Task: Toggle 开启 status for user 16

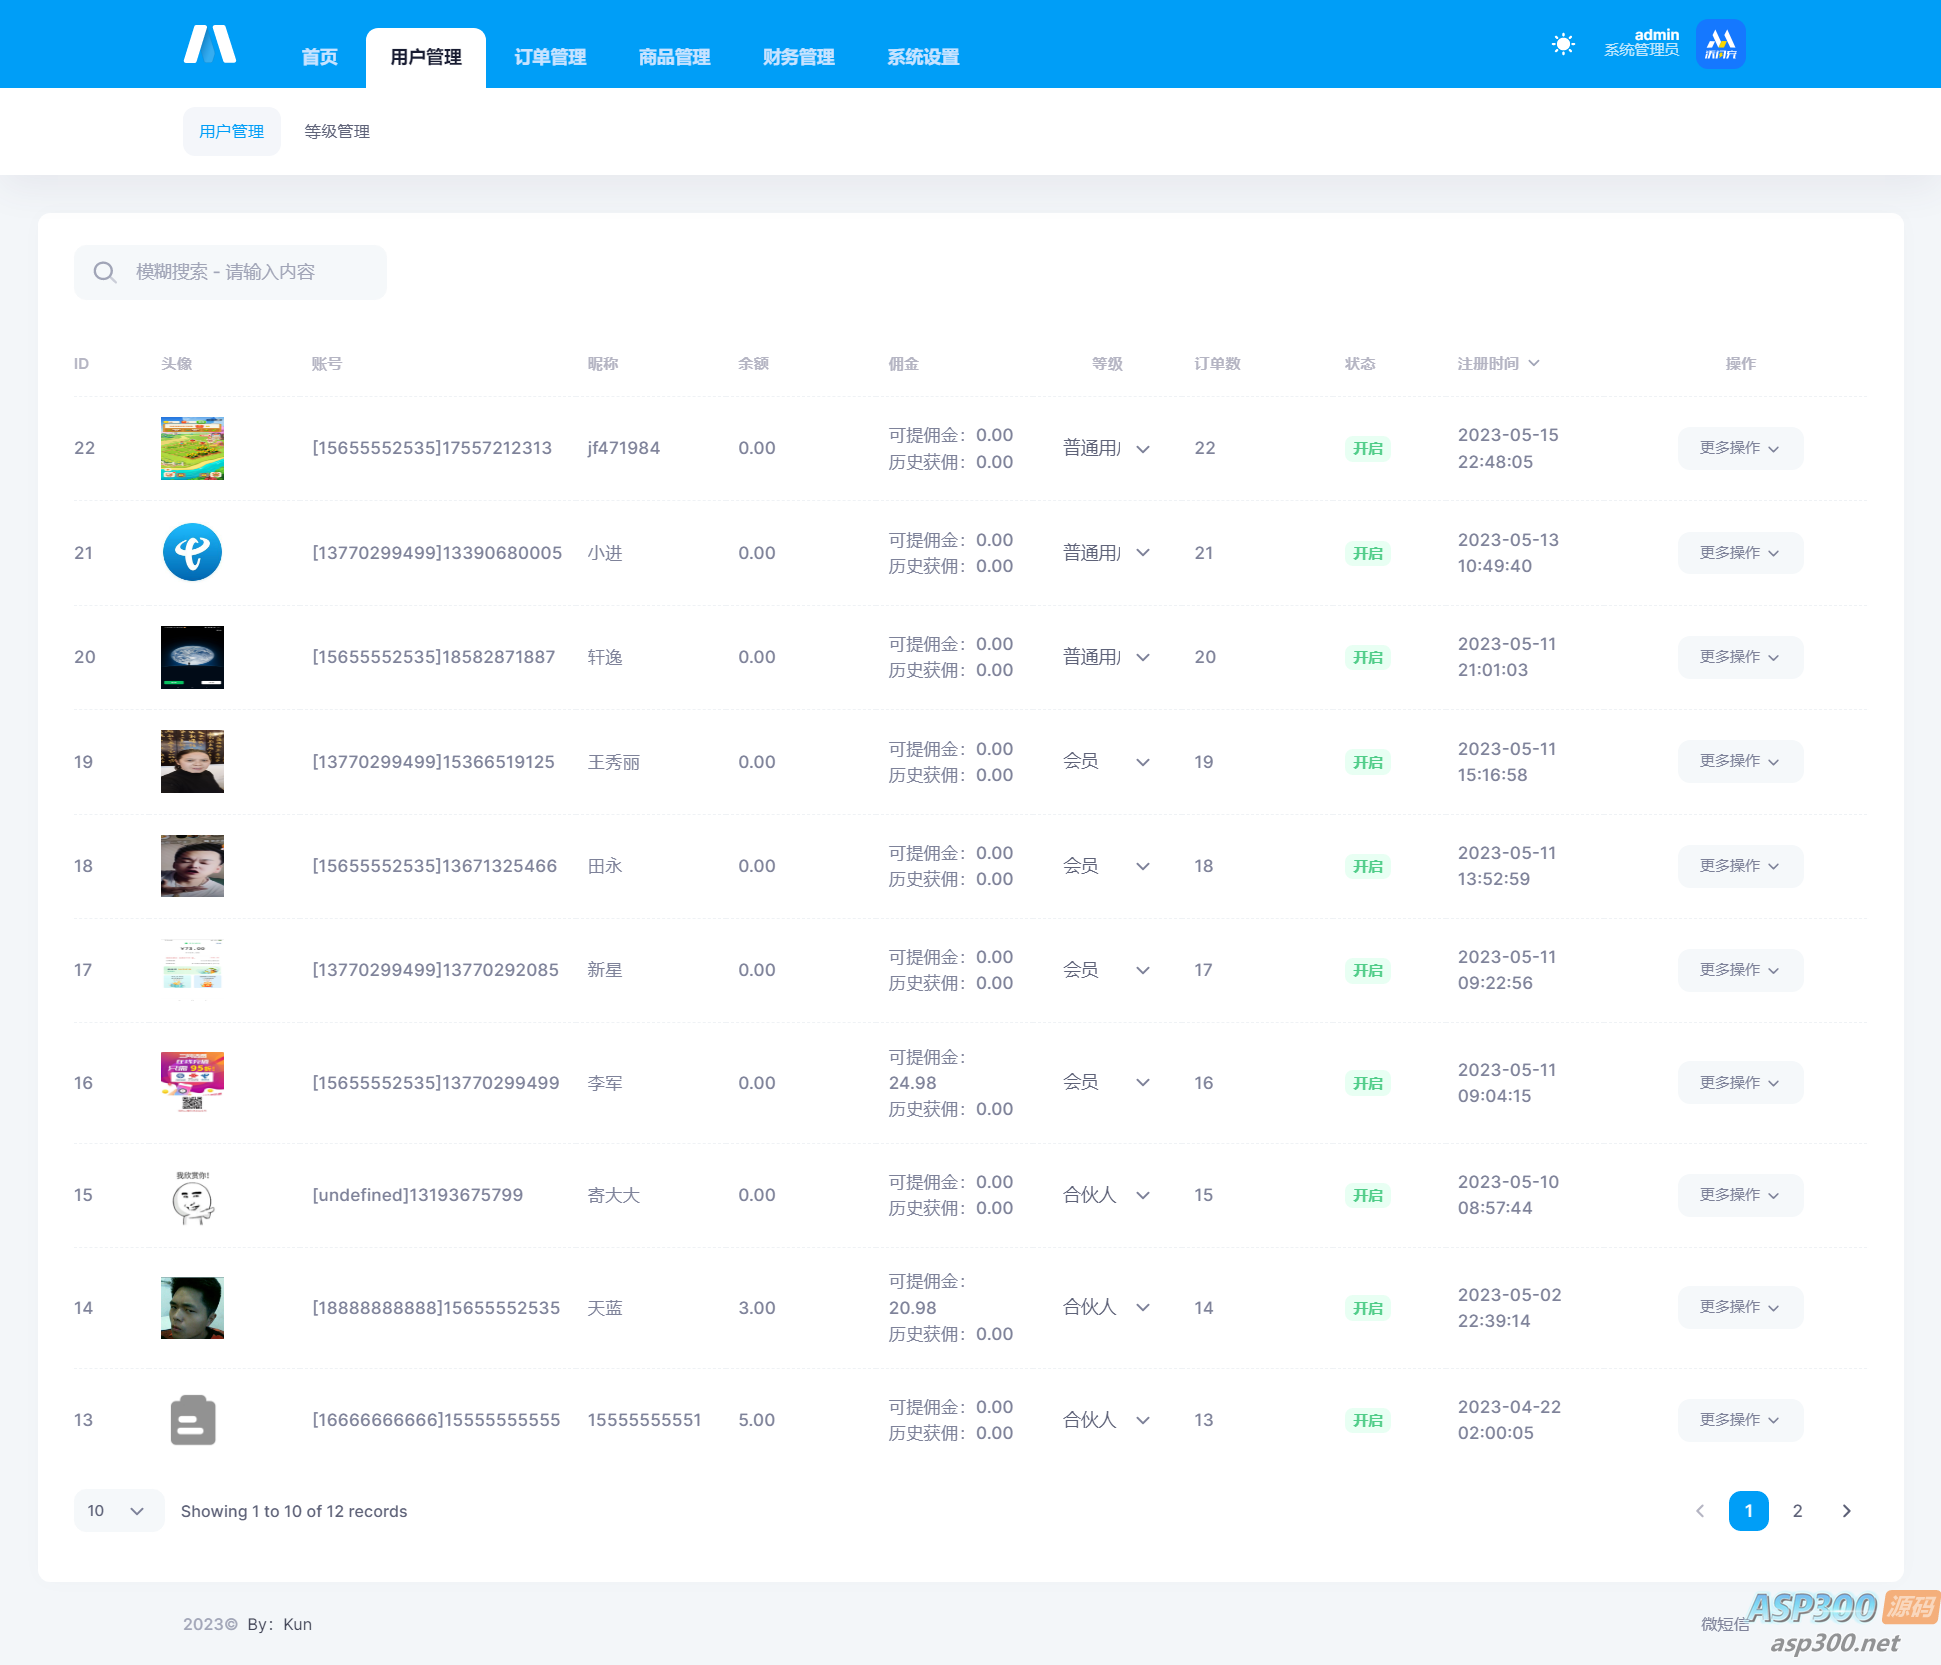Action: click(1367, 1083)
